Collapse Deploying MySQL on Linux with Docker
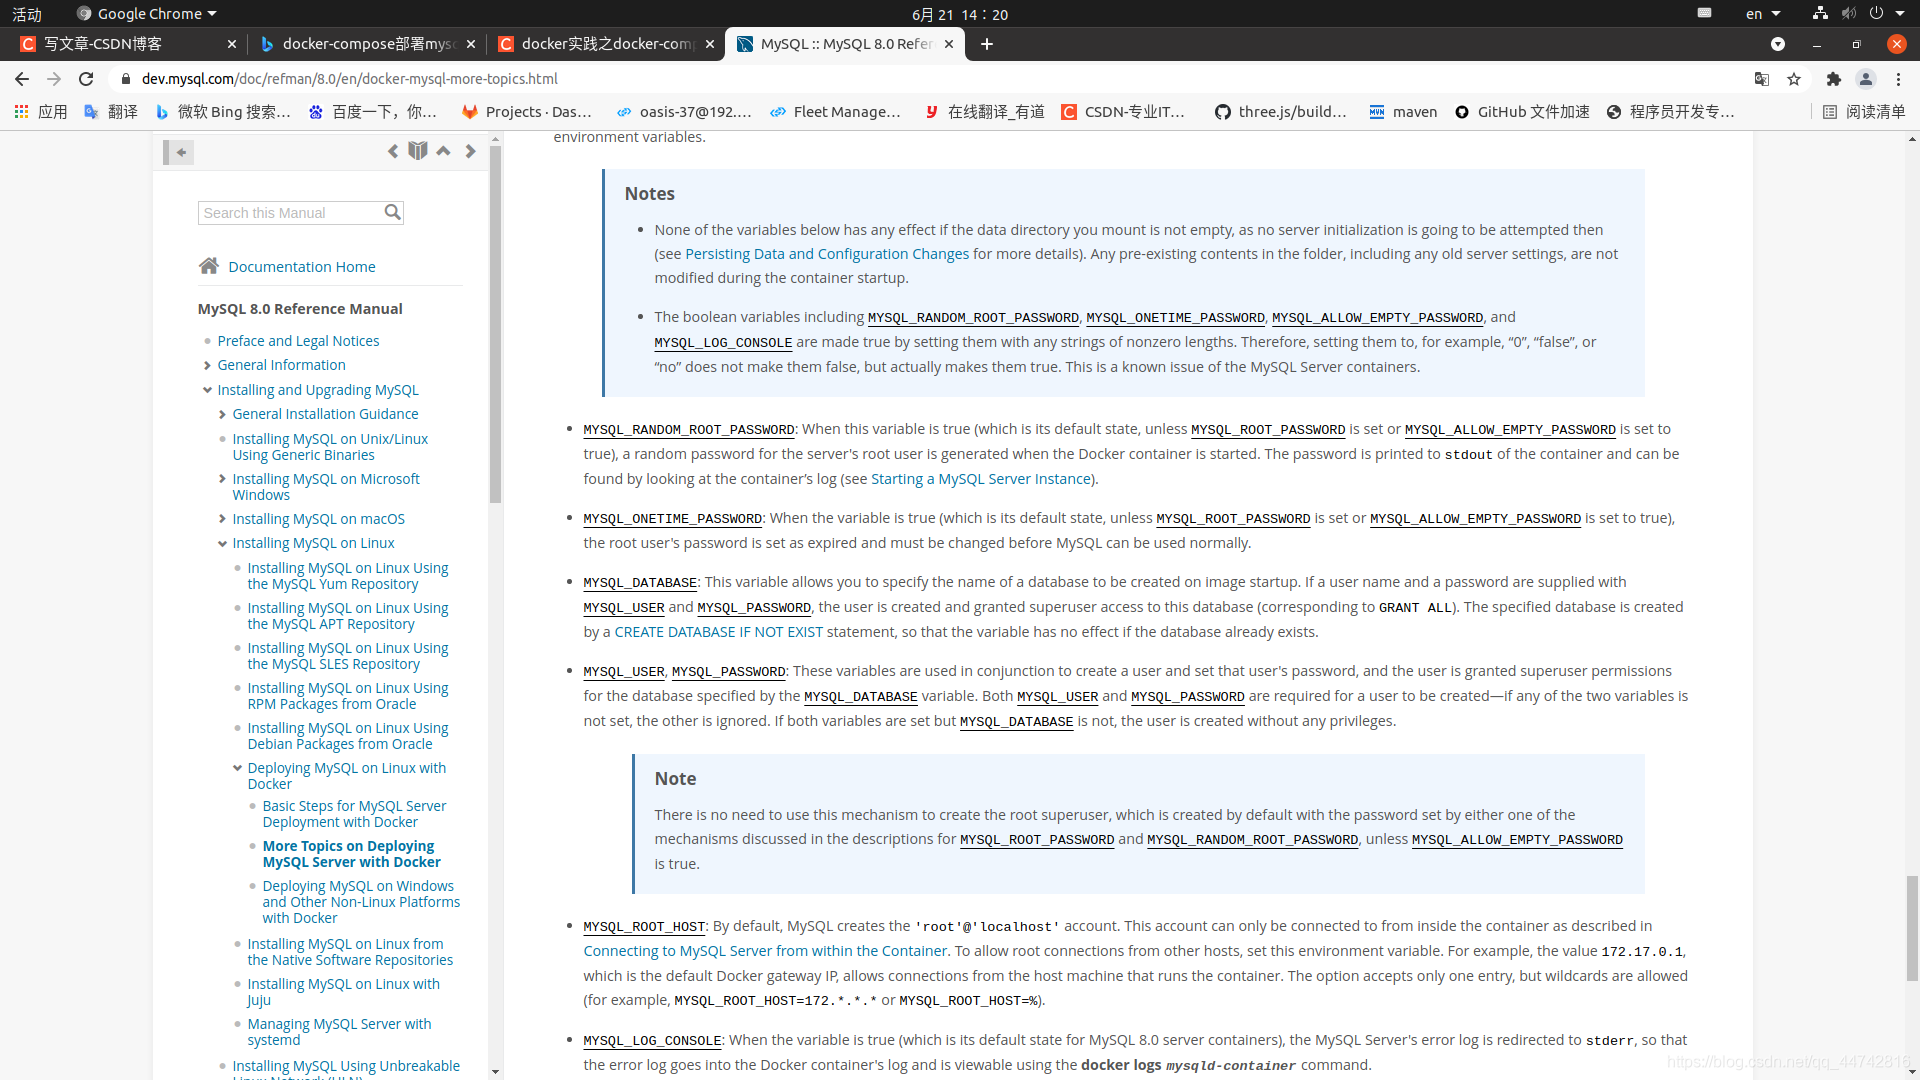Image resolution: width=1920 pixels, height=1080 pixels. coord(237,768)
